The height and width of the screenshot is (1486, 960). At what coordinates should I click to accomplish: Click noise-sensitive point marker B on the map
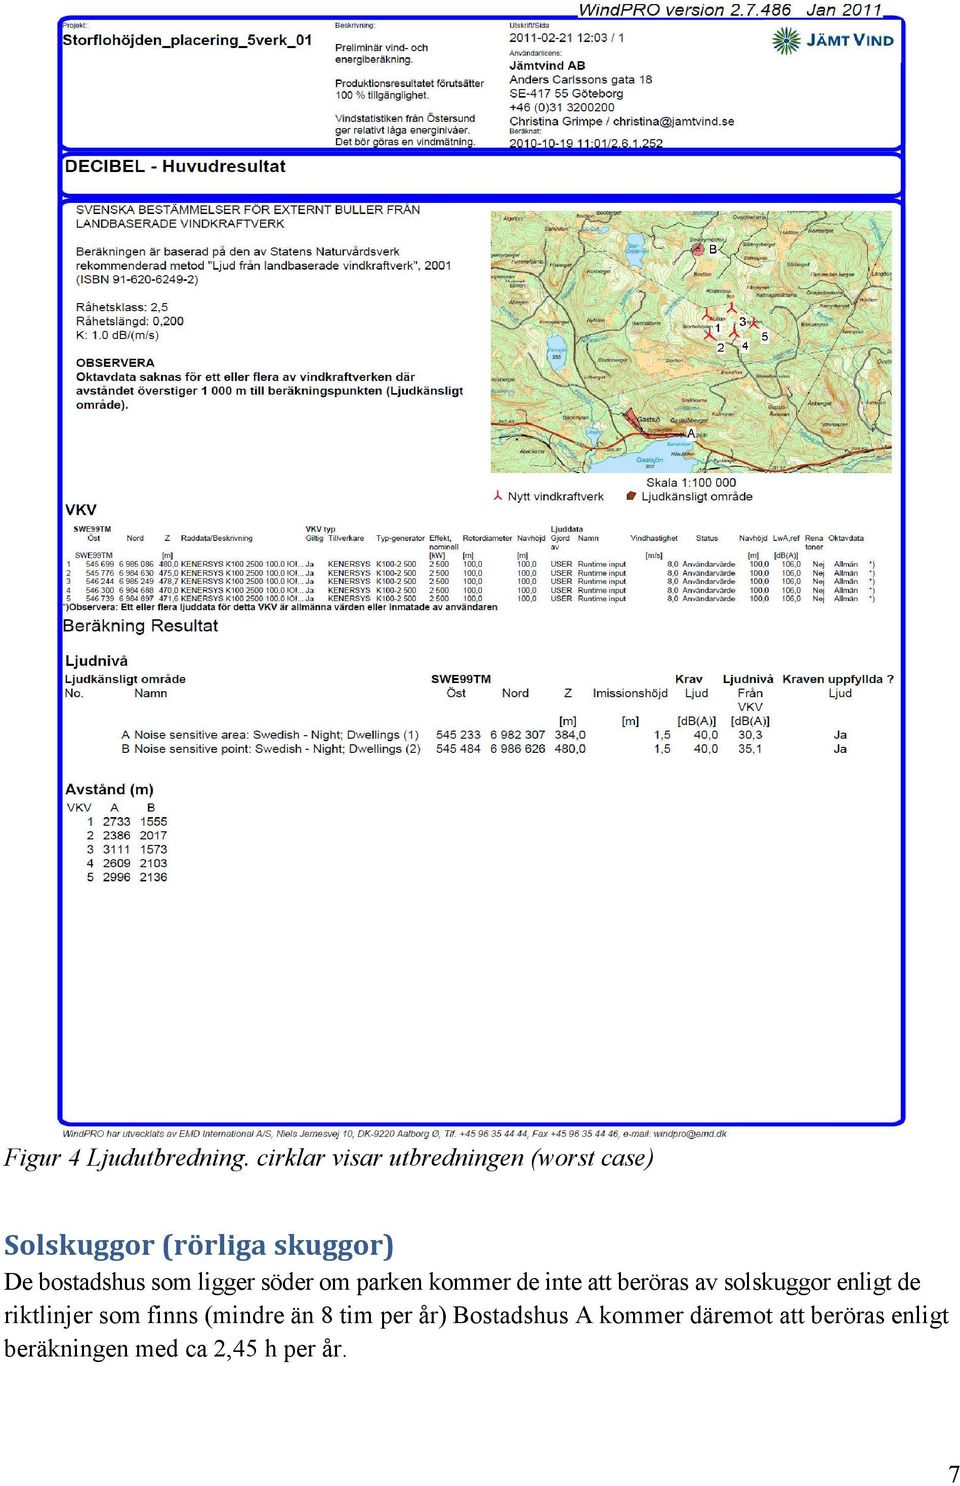(x=712, y=249)
